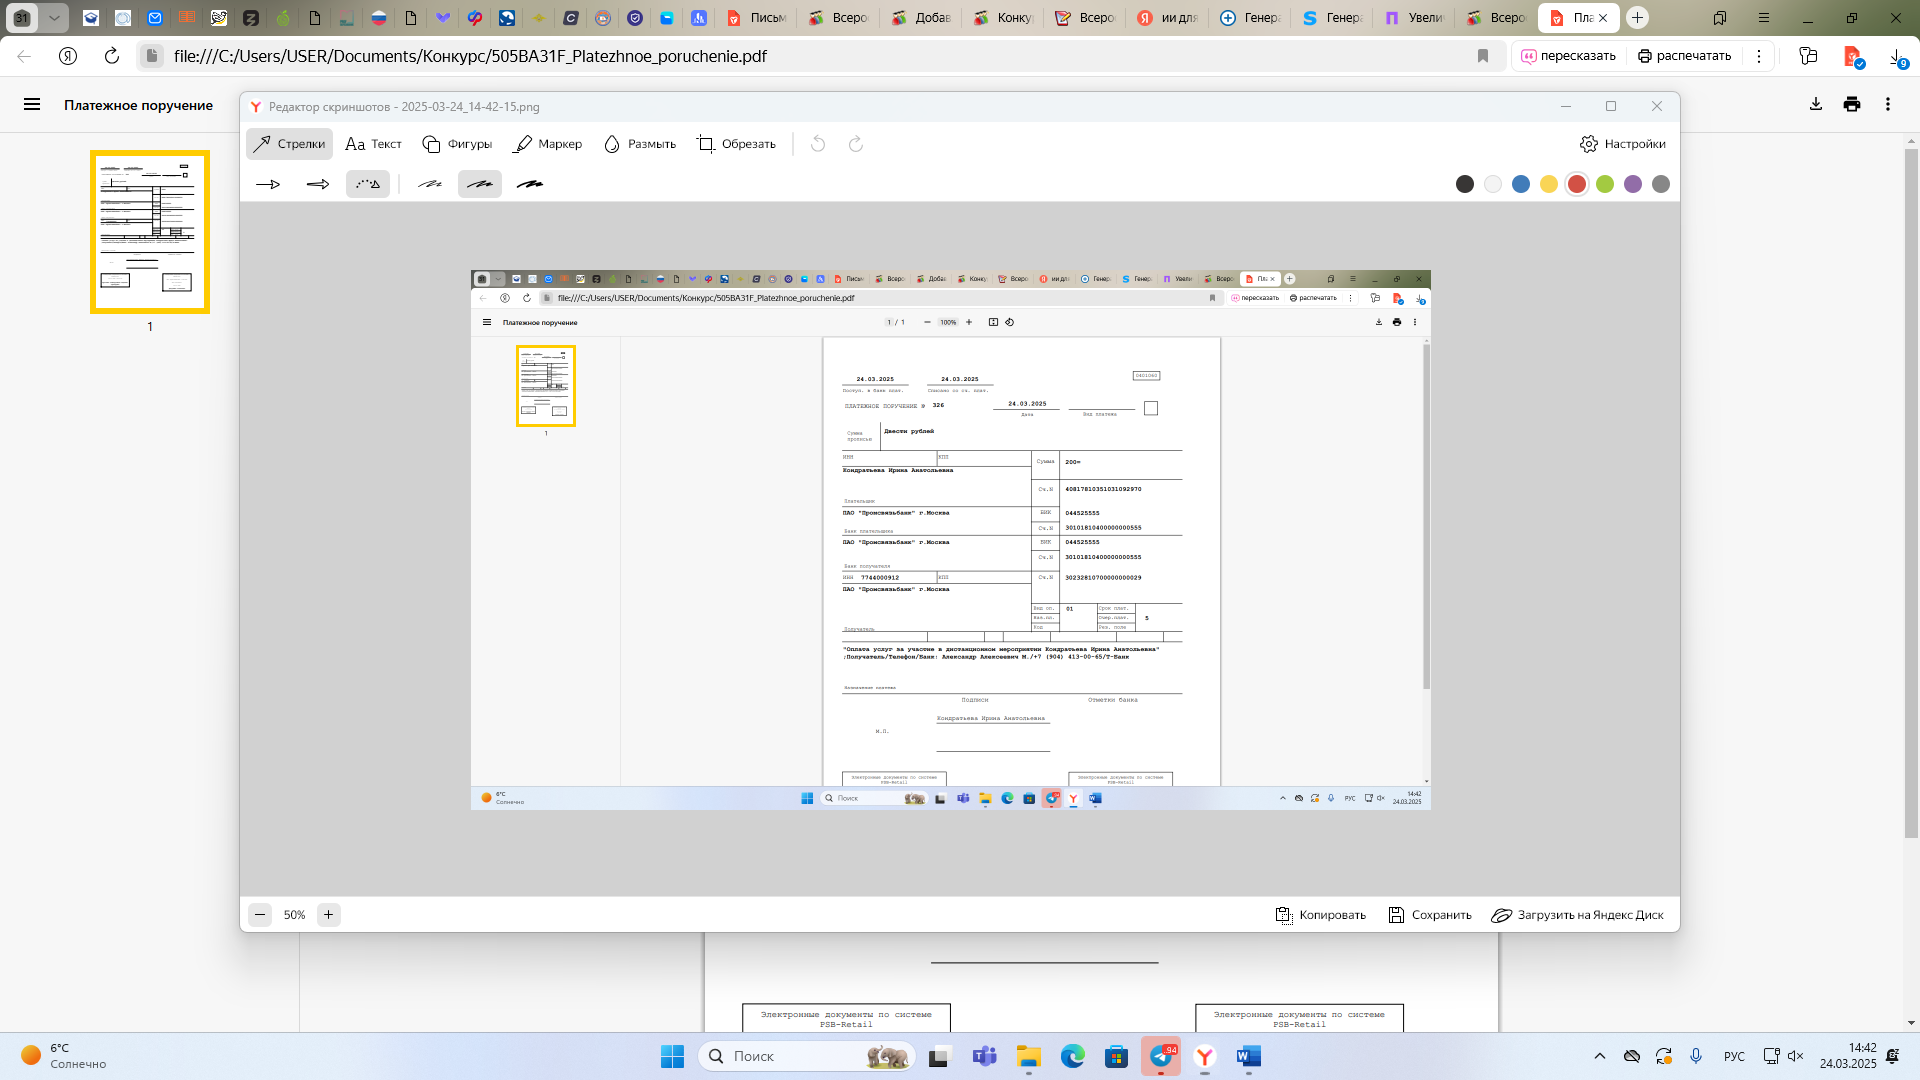This screenshot has width=1920, height=1080.
Task: Open Microsoft Word from the taskbar
Action: (x=1249, y=1056)
